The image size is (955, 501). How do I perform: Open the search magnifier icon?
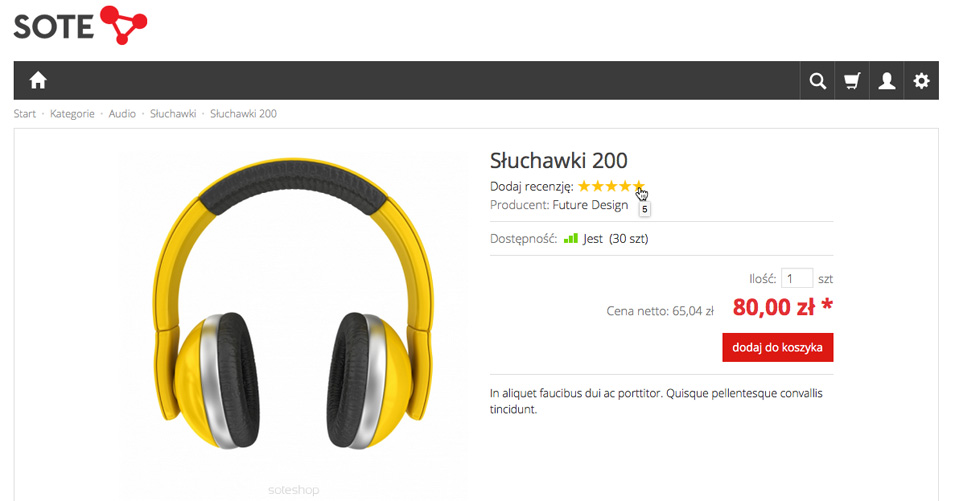click(x=817, y=81)
